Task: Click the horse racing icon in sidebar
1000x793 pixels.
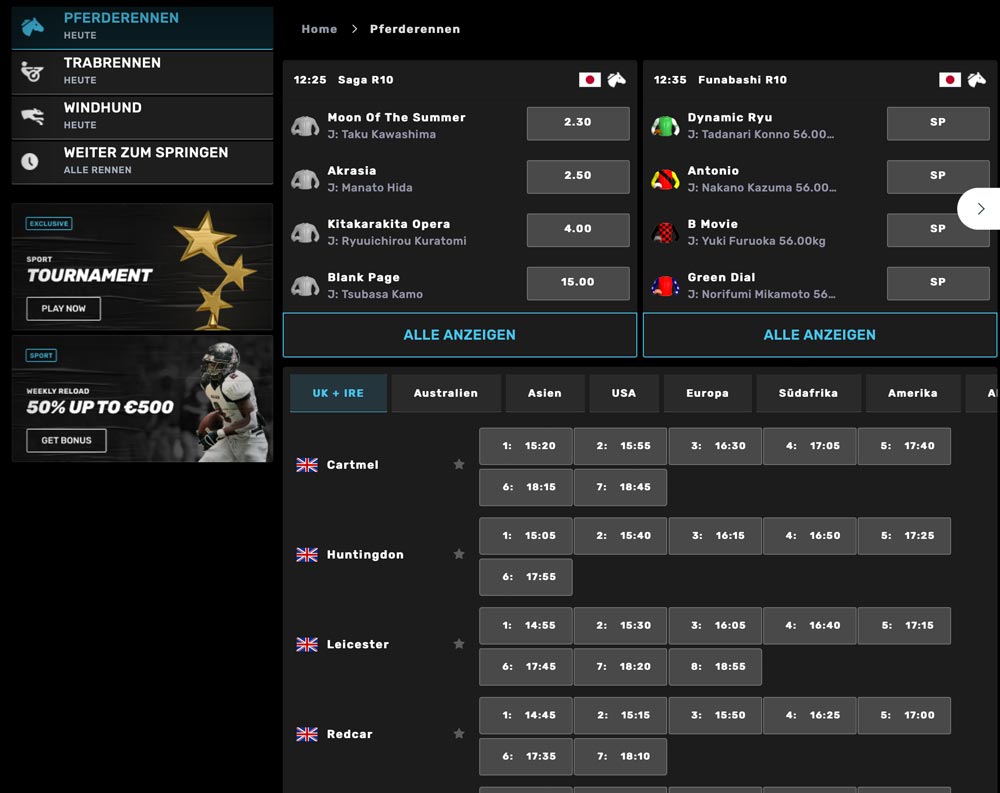Action: (33, 27)
